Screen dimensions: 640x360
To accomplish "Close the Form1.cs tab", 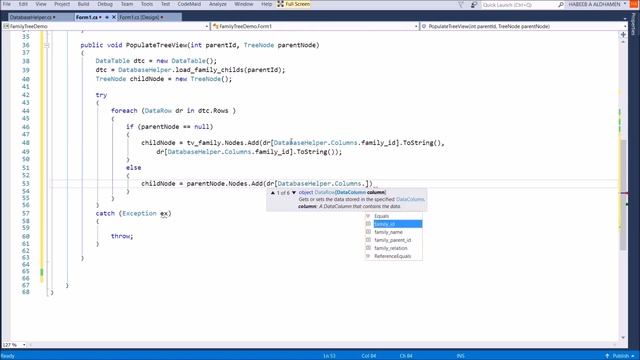I will 114,17.
